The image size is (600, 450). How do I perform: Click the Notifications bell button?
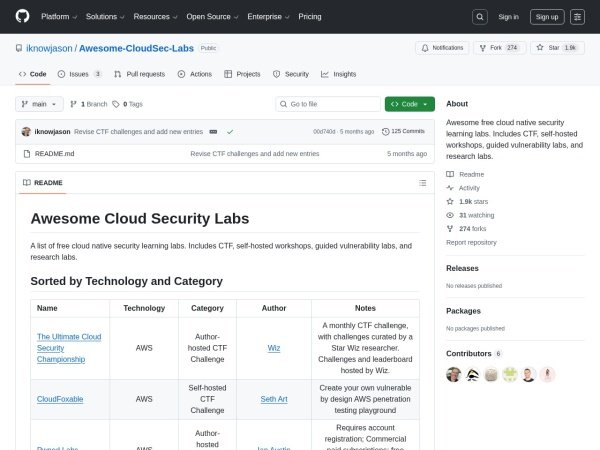tap(442, 48)
